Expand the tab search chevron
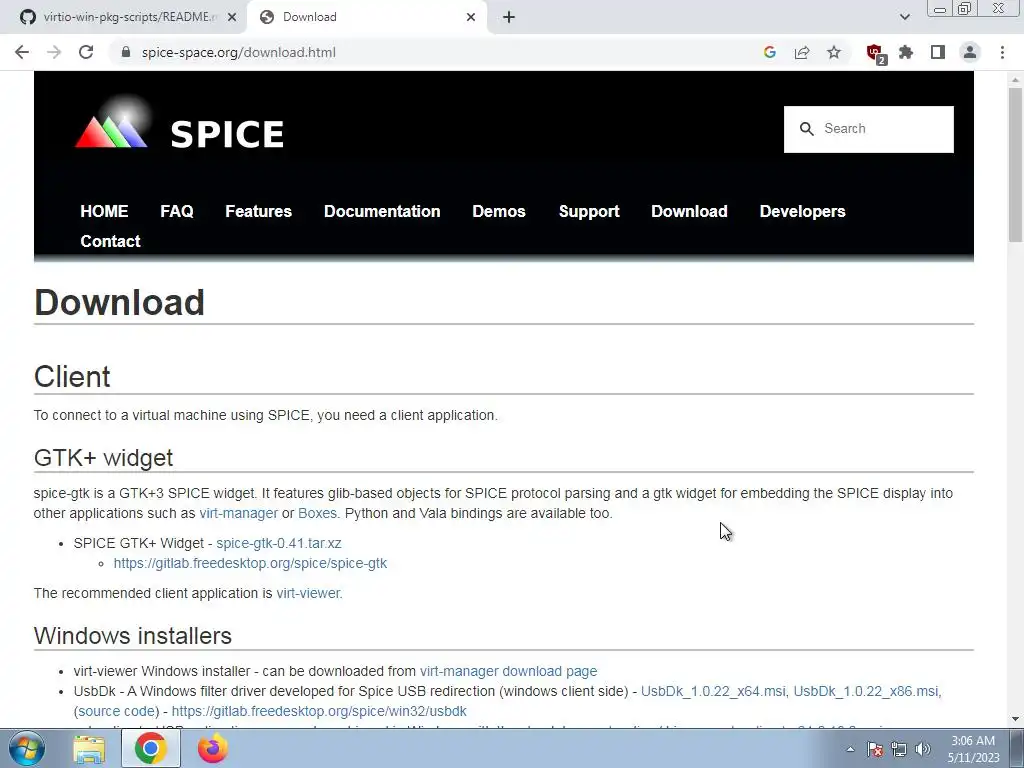The width and height of the screenshot is (1024, 768). [904, 17]
